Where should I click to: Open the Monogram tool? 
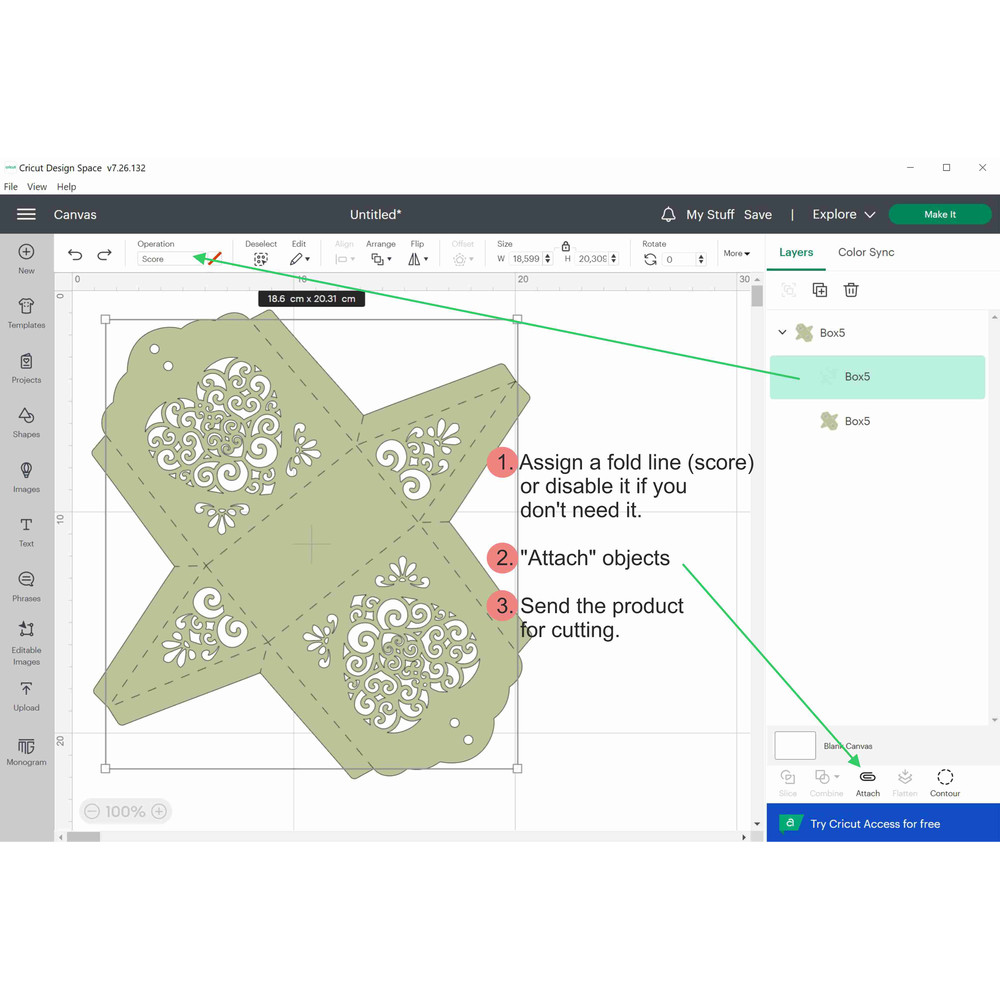[26, 751]
